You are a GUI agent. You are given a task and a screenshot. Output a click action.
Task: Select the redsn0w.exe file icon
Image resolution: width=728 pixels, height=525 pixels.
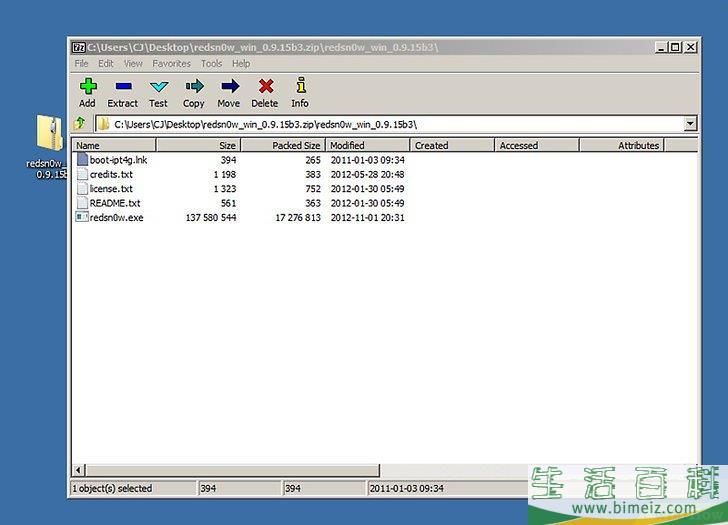(82, 217)
